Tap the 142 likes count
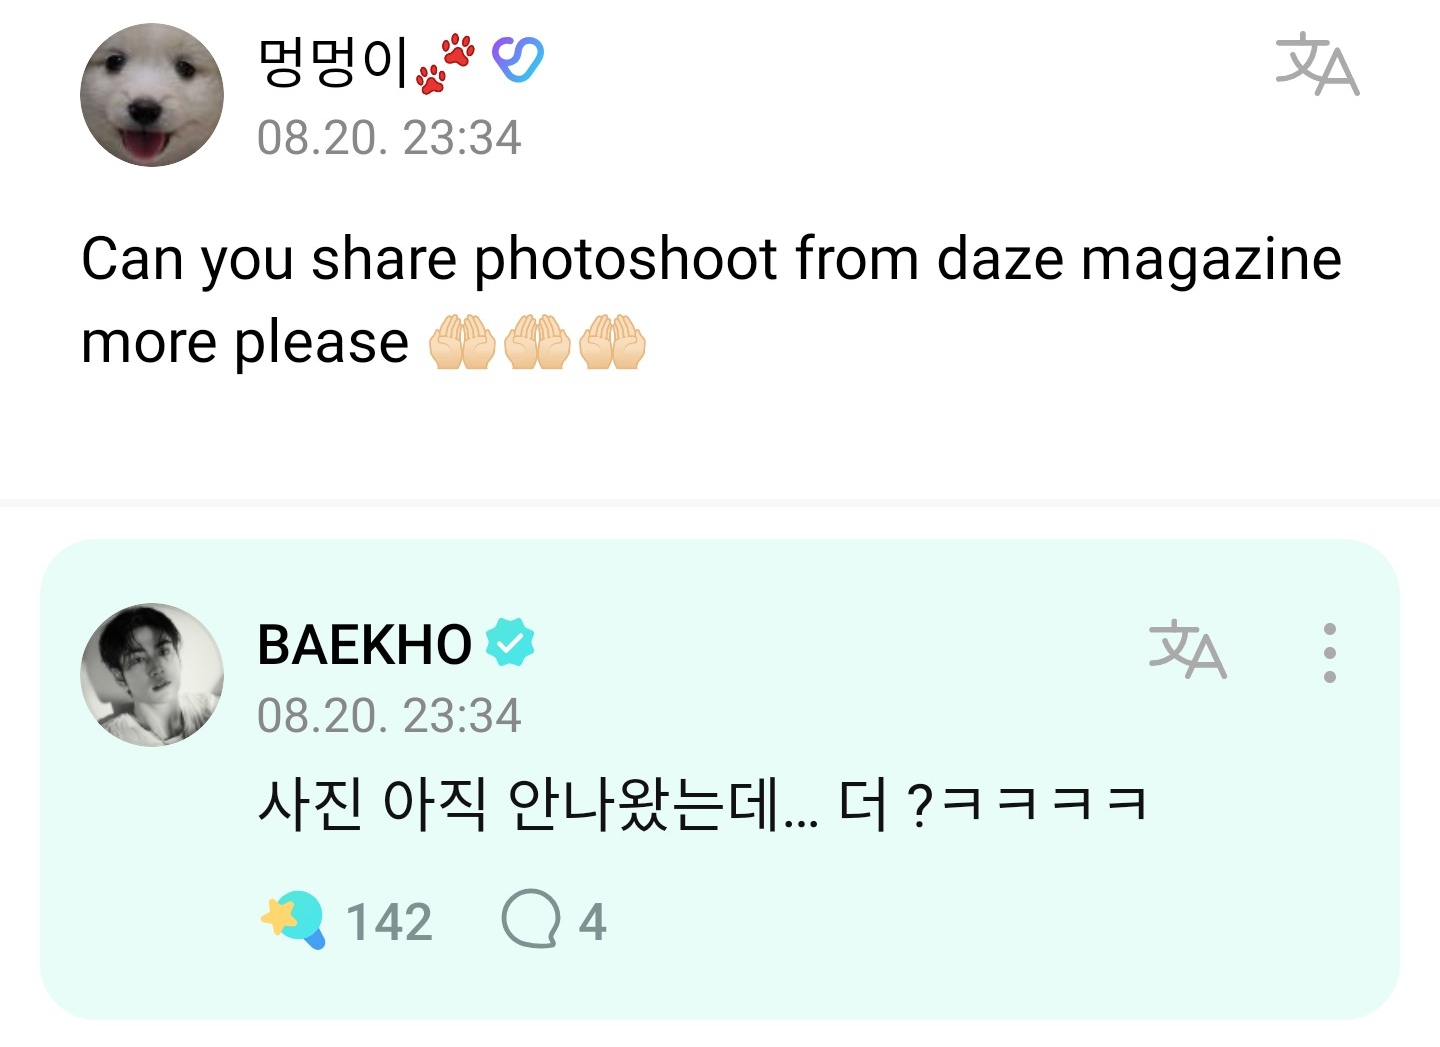Viewport: 1440px width, 1047px height. coord(389,922)
